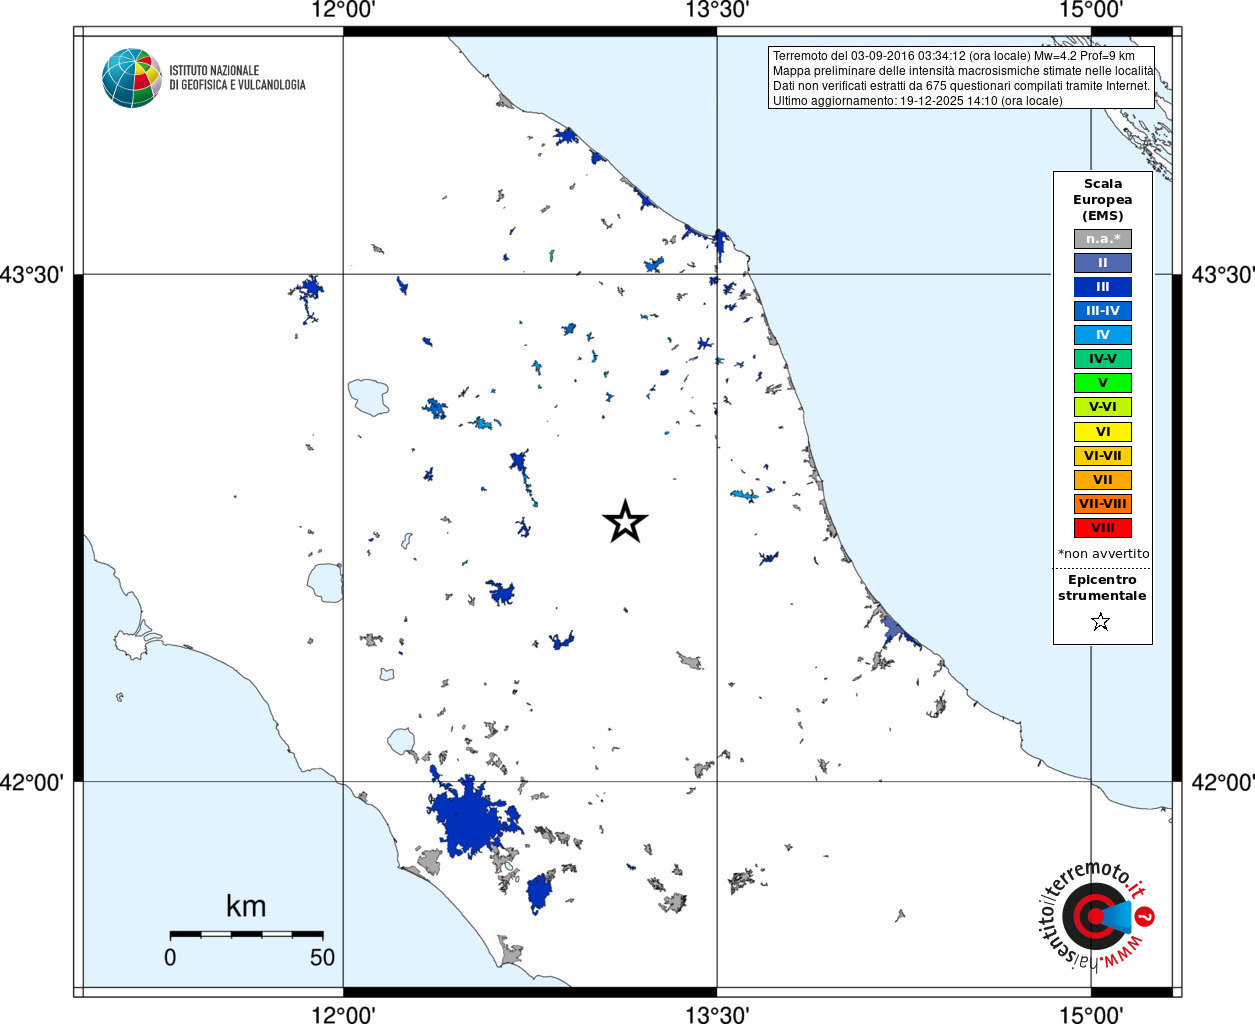Click the bottom 15°00' longitude label

[x=1091, y=1014]
